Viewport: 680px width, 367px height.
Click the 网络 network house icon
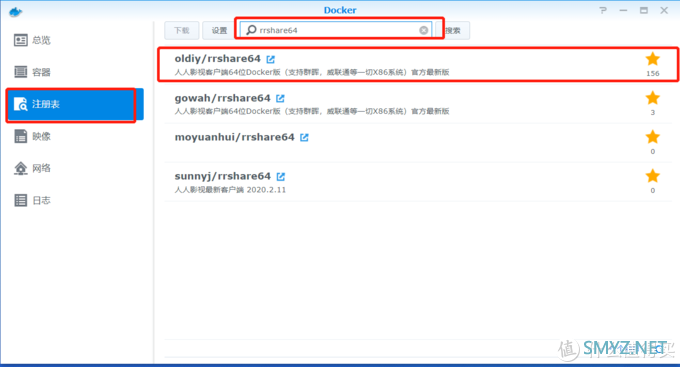(20, 168)
